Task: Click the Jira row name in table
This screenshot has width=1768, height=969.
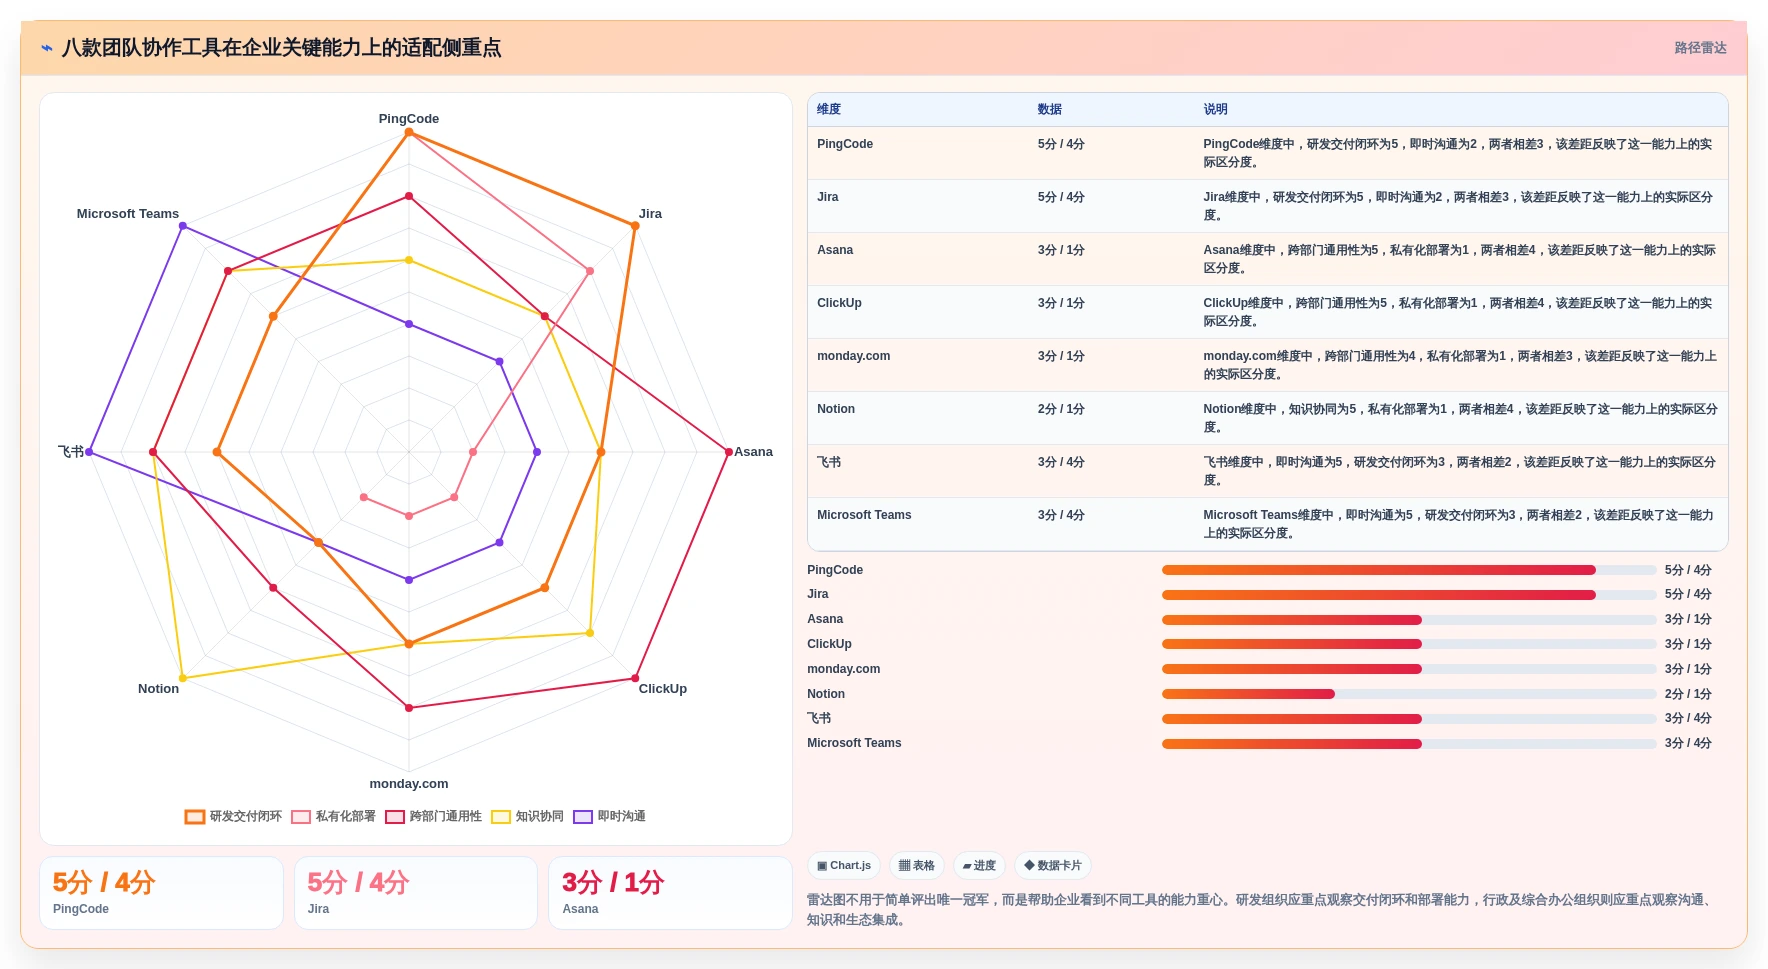Action: click(x=828, y=197)
